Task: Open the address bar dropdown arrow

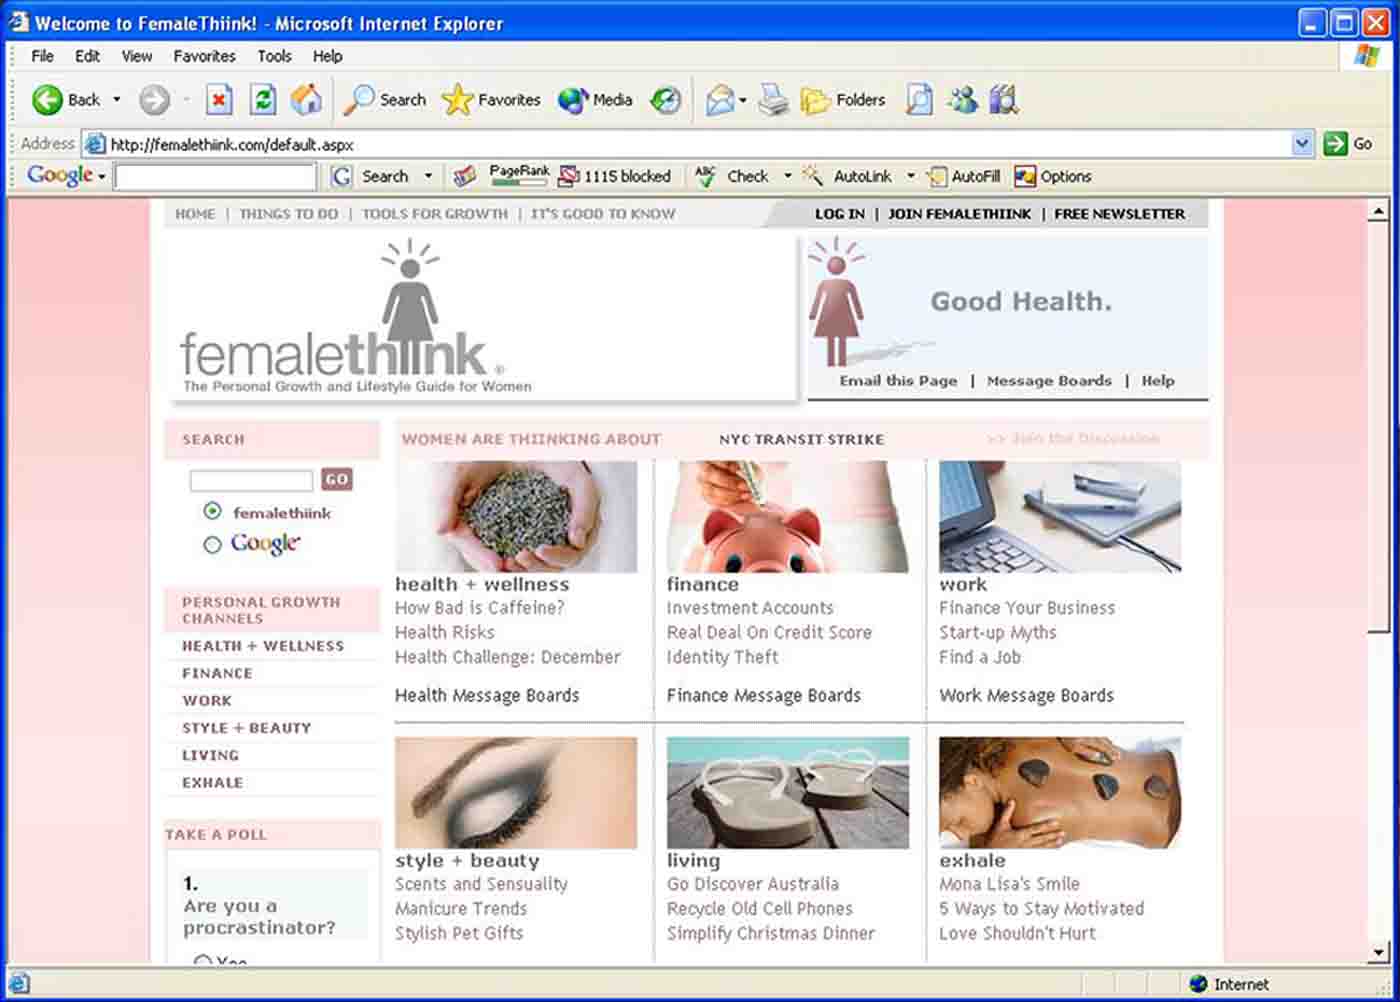Action: pyautogui.click(x=1301, y=144)
